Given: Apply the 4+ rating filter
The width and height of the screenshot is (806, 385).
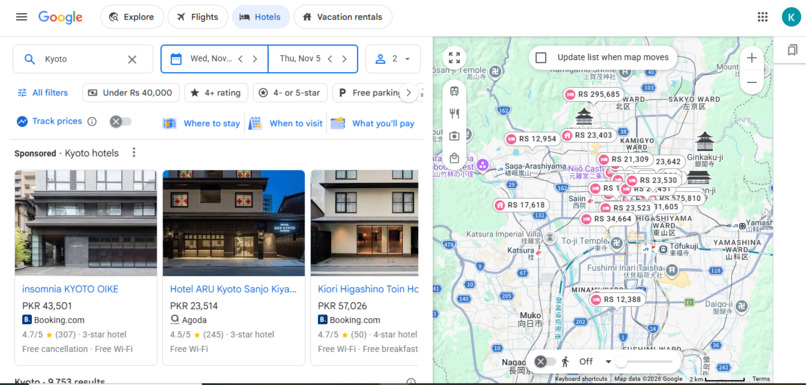Looking at the screenshot, I should tap(216, 93).
